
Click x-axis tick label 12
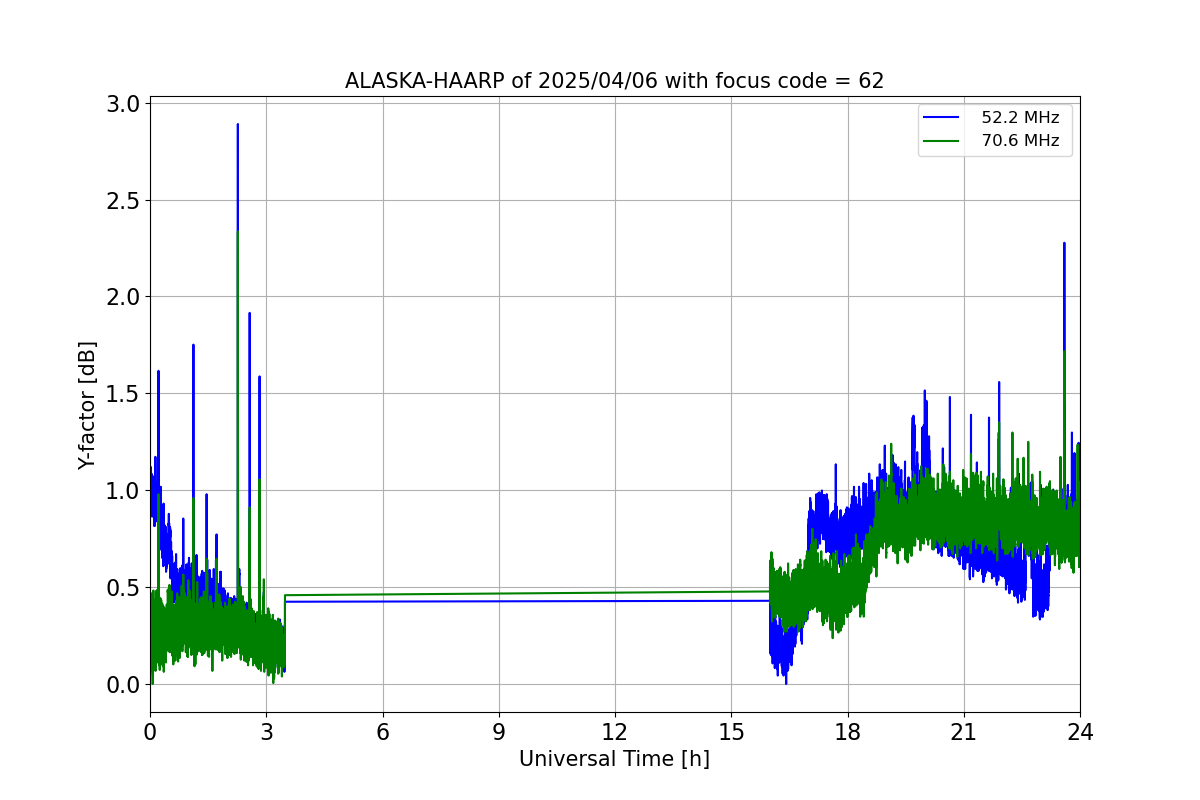point(615,731)
